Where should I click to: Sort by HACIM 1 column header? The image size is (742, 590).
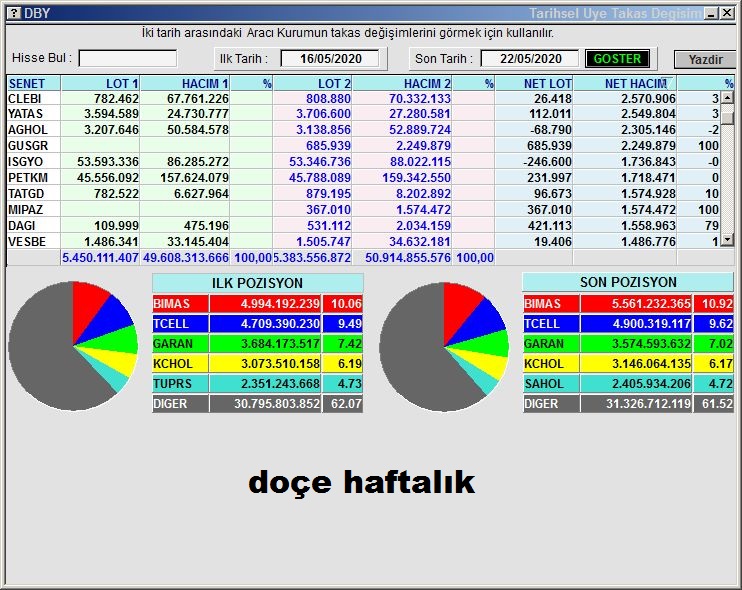185,84
